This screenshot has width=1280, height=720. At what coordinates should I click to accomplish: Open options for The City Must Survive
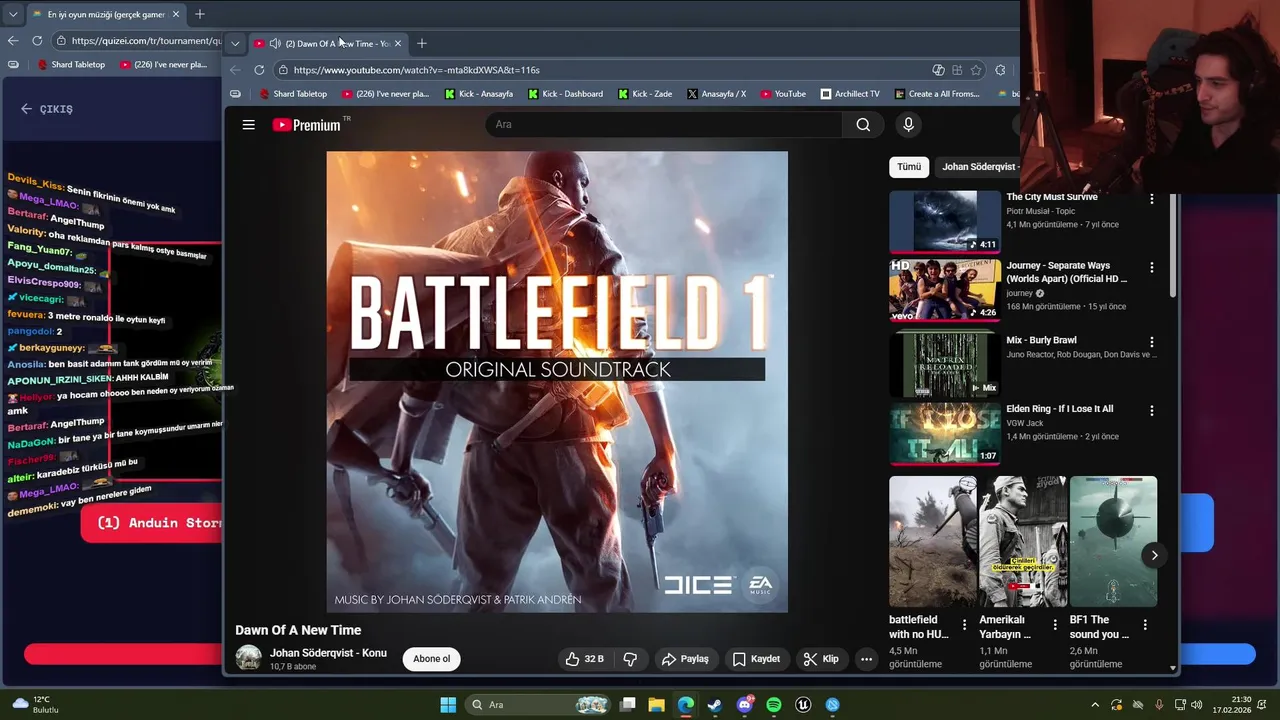click(x=1151, y=199)
